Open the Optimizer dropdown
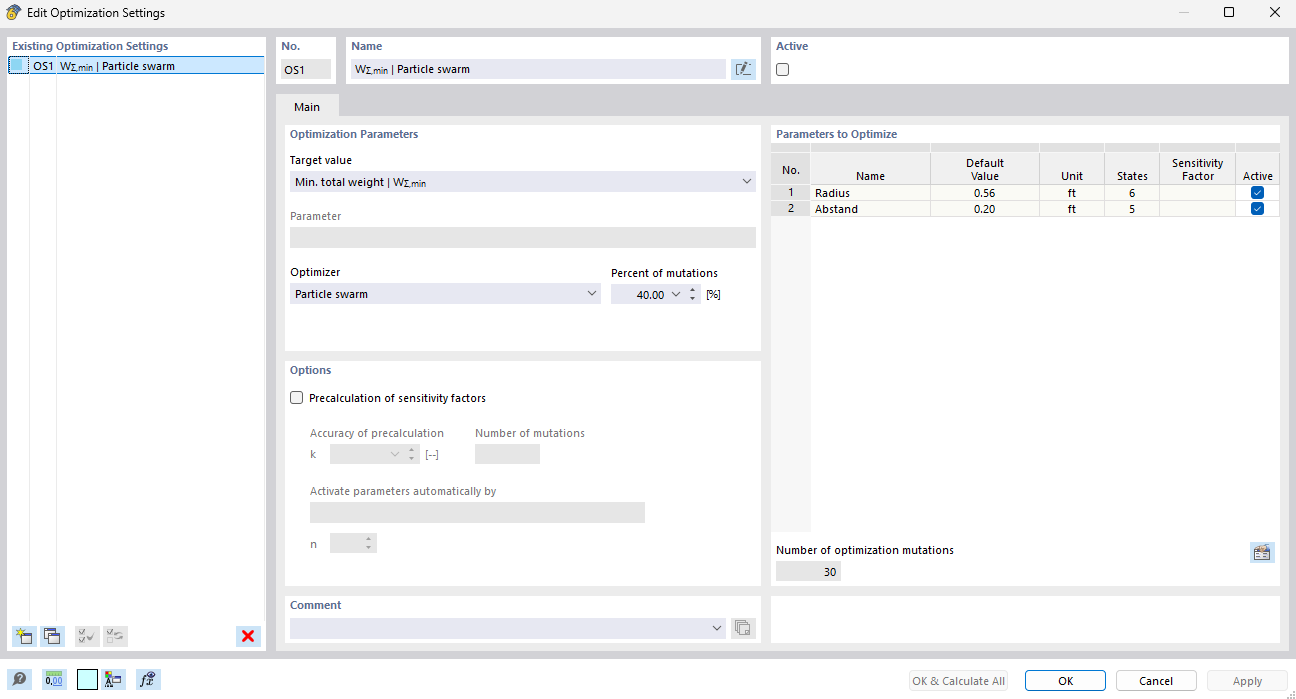This screenshot has height=699, width=1296. [591, 293]
